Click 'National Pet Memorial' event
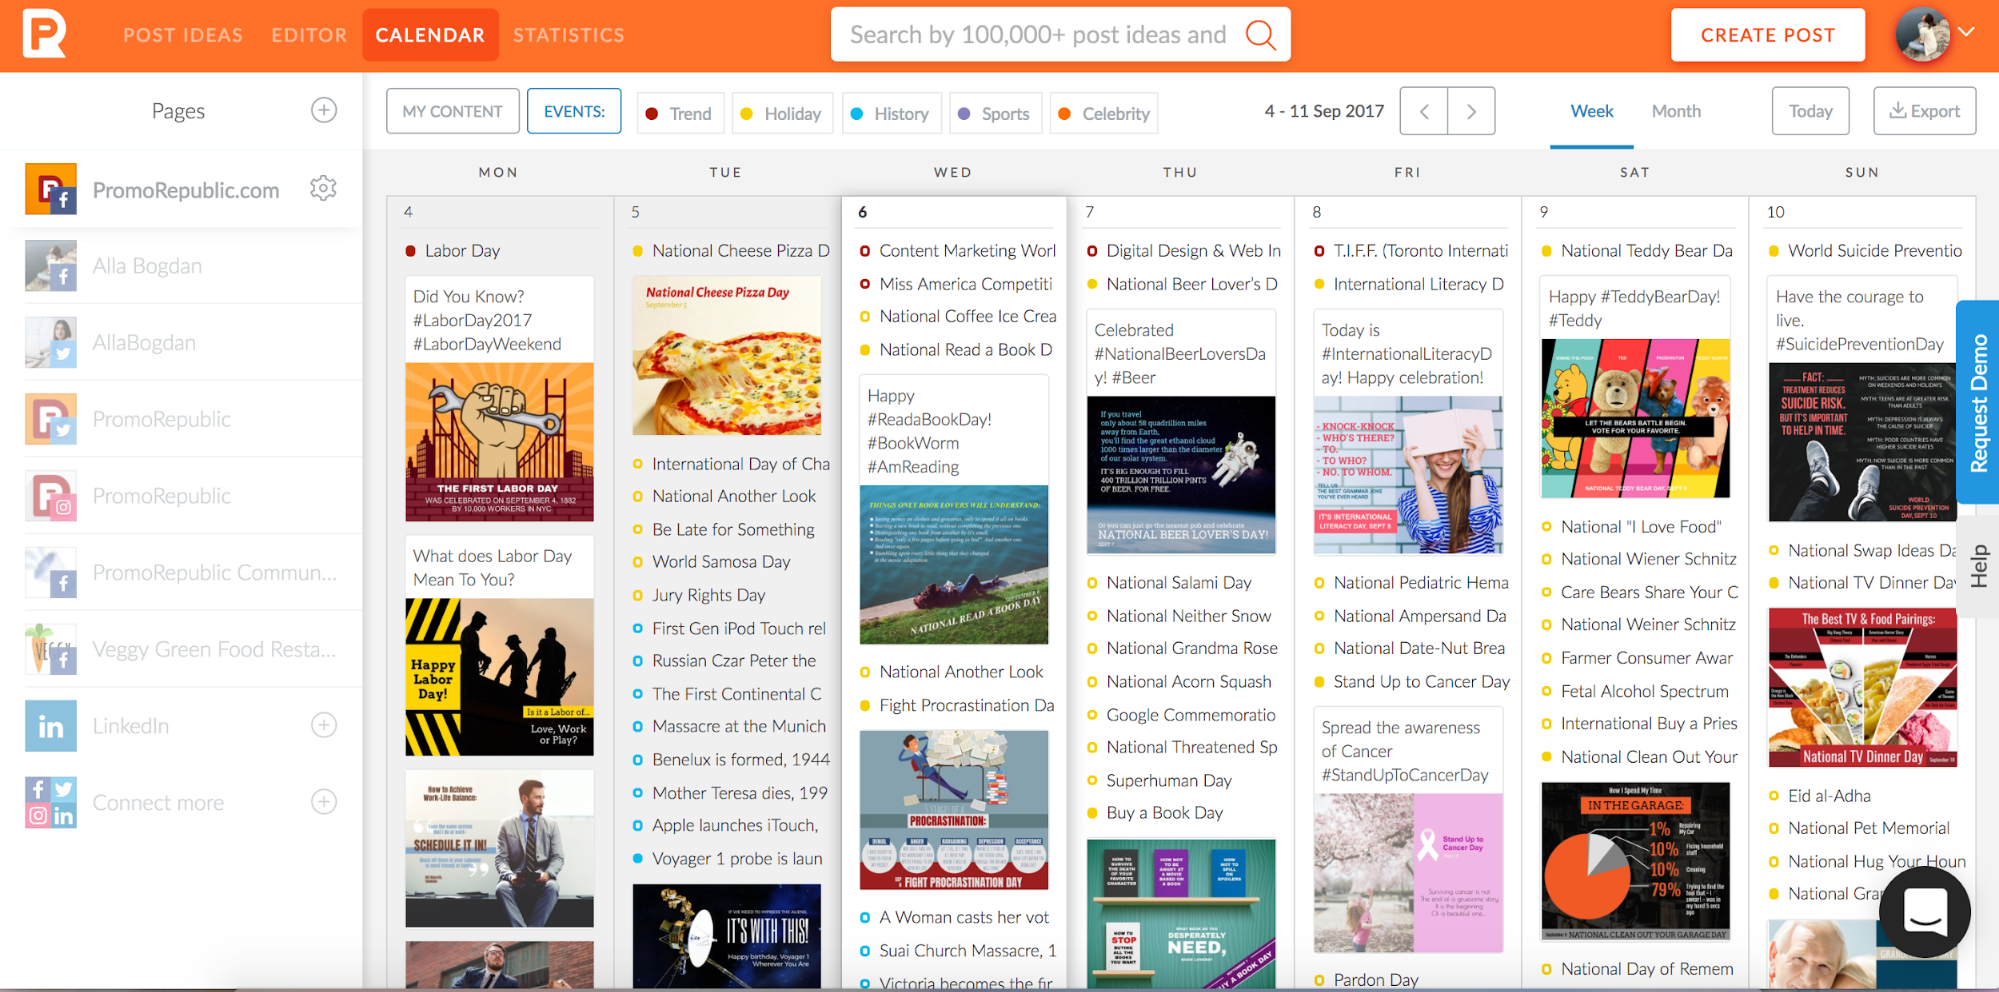1999x992 pixels. coord(1869,828)
